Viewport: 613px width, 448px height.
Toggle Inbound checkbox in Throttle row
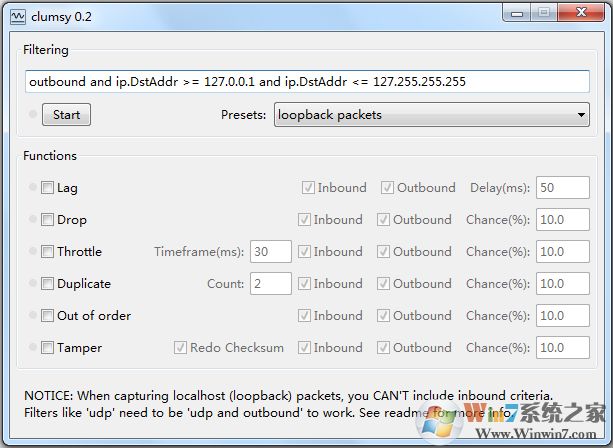[x=304, y=251]
